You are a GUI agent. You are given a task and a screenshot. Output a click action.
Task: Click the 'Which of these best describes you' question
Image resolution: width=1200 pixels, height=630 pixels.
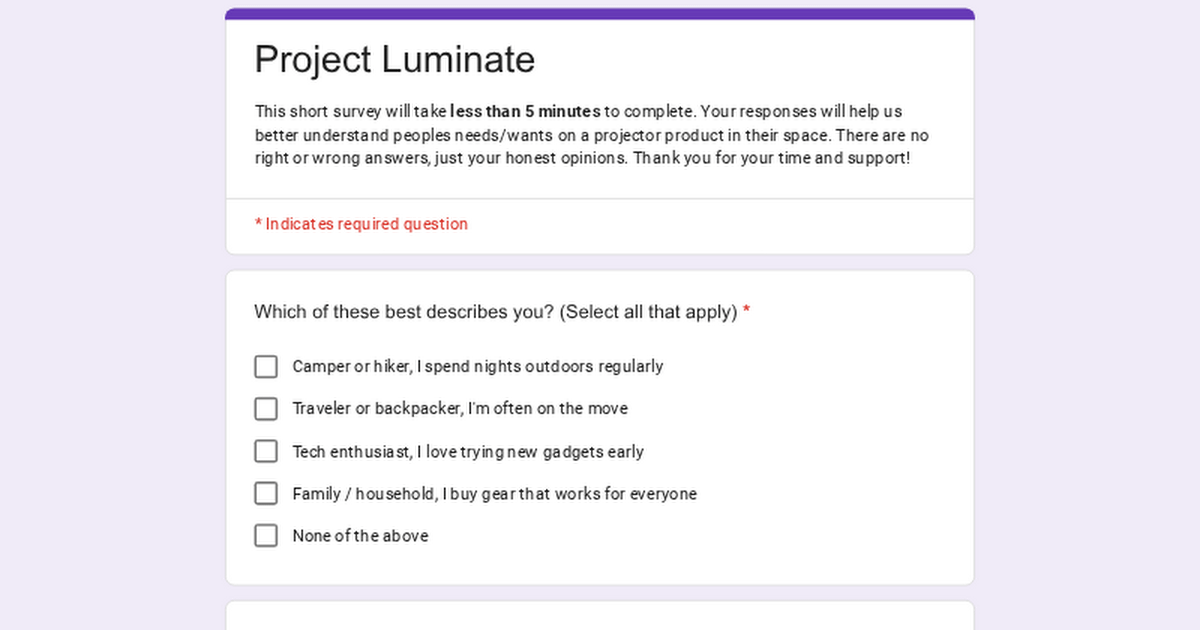pos(495,312)
